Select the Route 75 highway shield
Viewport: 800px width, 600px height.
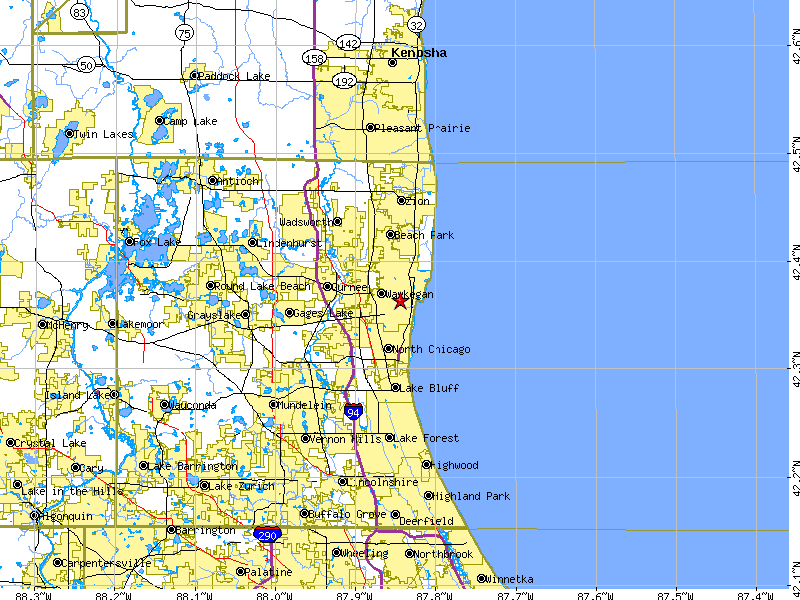[183, 34]
